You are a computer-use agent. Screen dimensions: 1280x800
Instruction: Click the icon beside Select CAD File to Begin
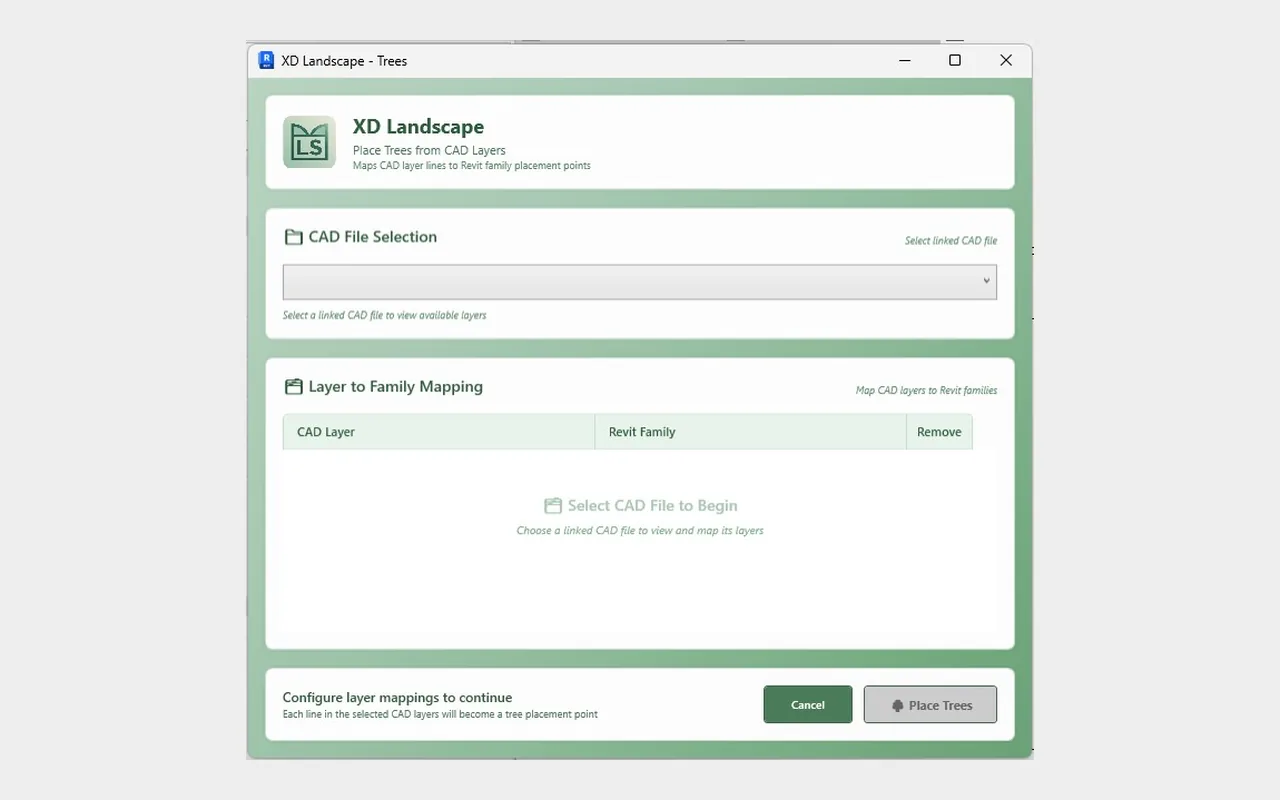(x=553, y=506)
